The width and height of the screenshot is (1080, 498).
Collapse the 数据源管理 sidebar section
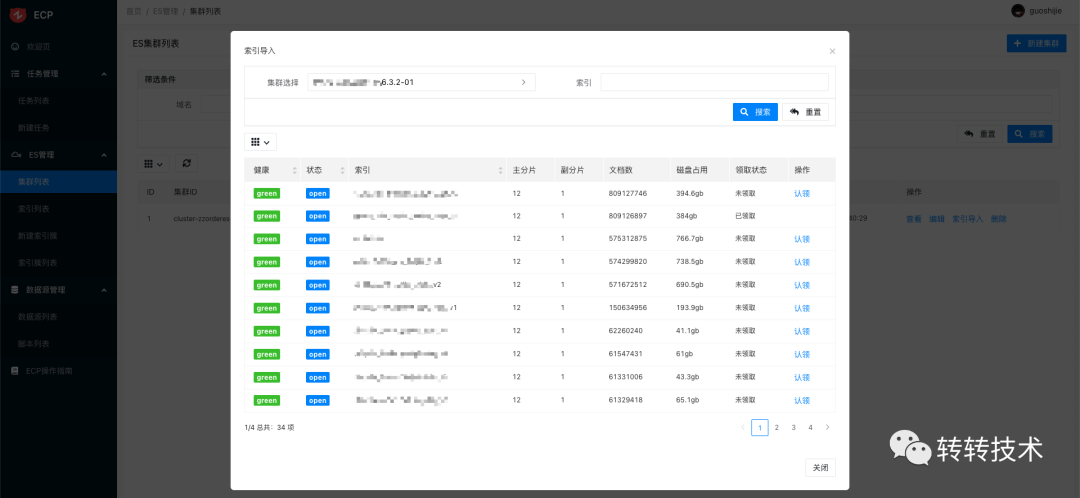(58, 290)
